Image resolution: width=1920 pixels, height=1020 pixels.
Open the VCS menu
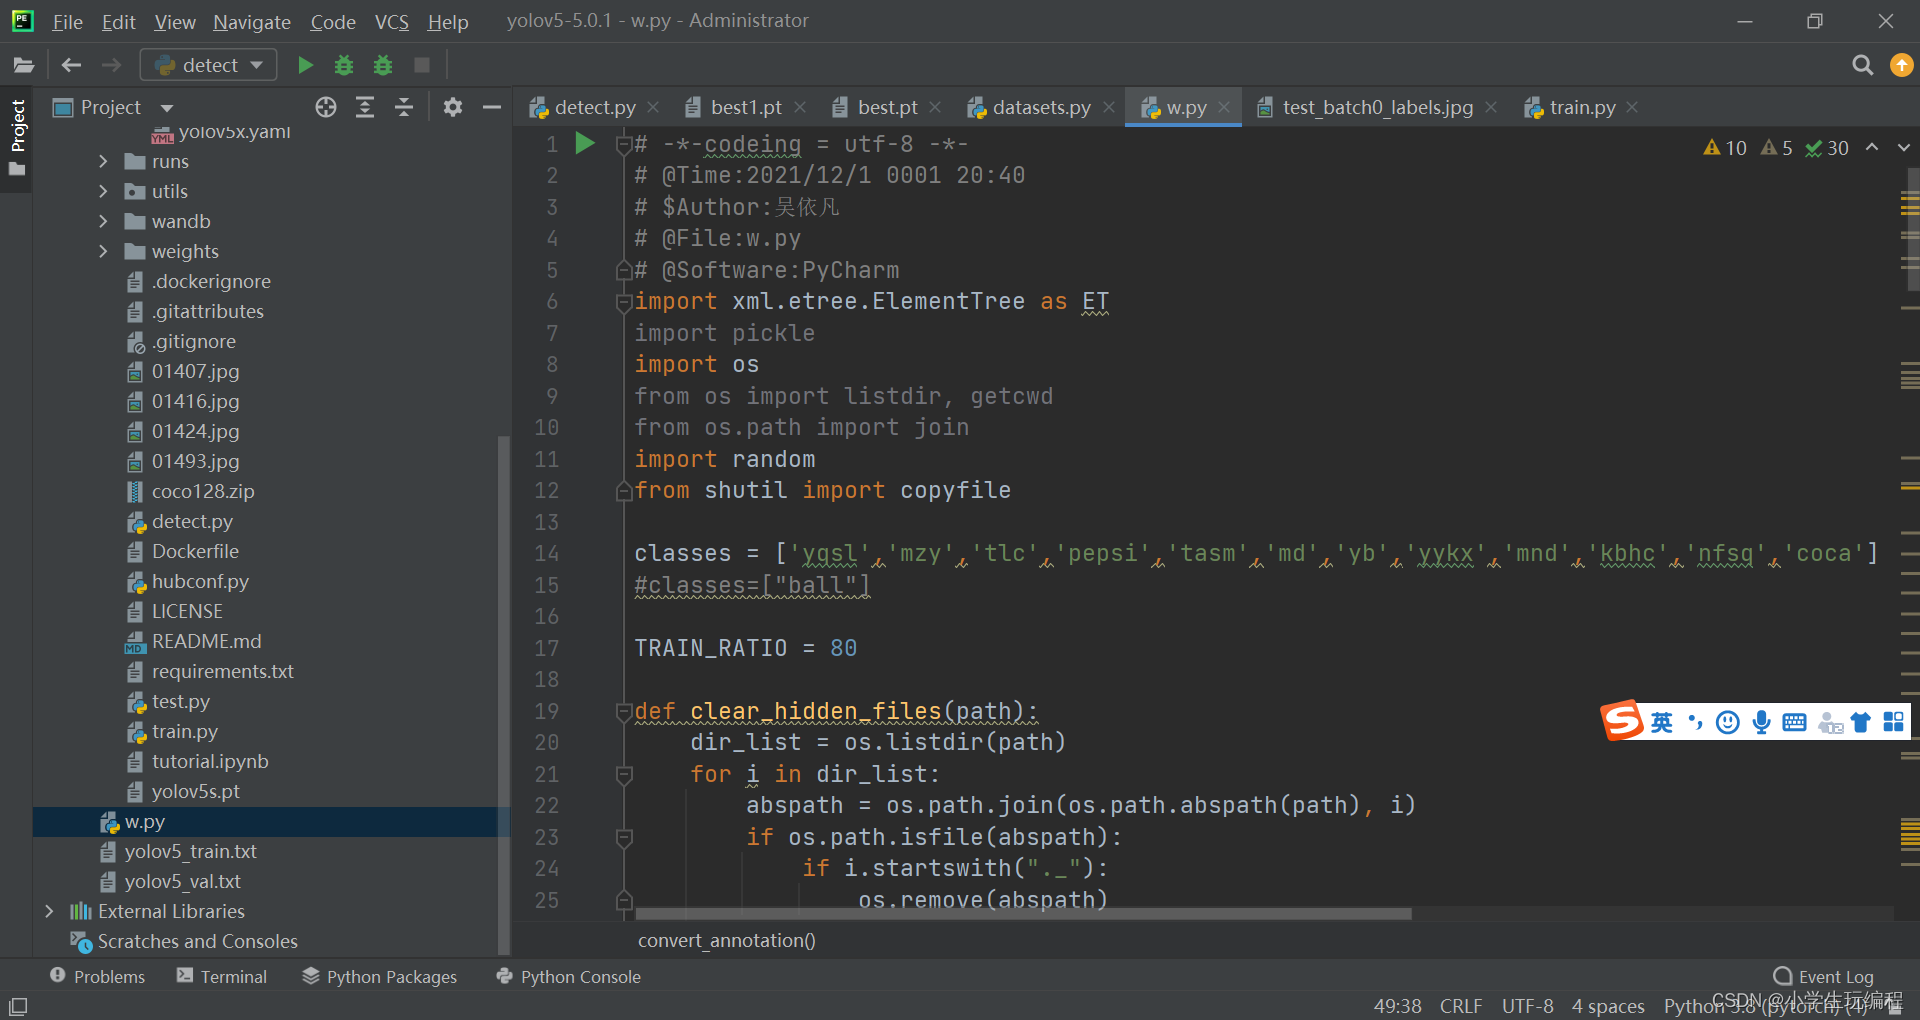pyautogui.click(x=391, y=21)
